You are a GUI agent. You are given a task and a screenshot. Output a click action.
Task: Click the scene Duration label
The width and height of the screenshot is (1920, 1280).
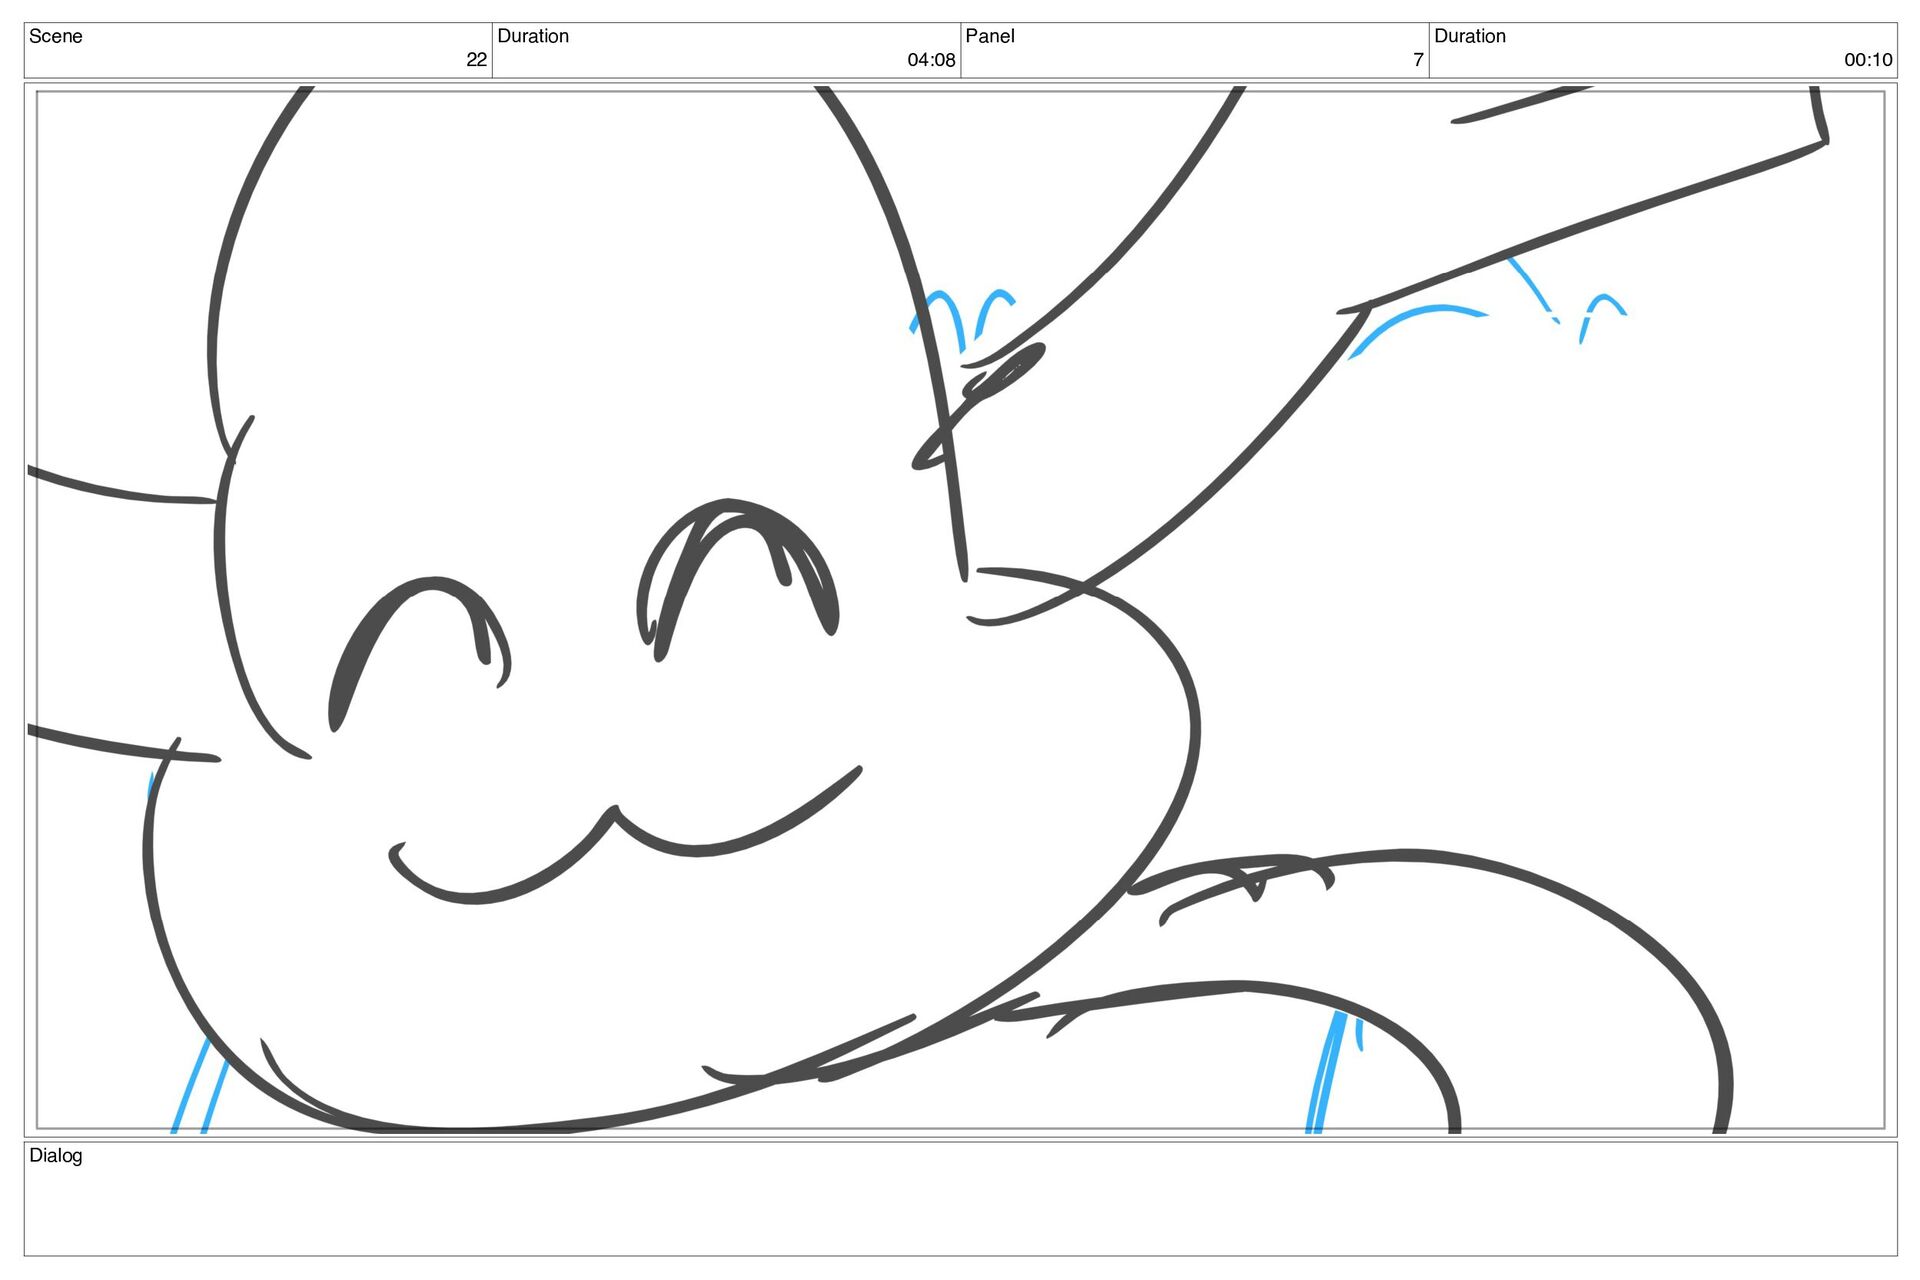pyautogui.click(x=532, y=36)
